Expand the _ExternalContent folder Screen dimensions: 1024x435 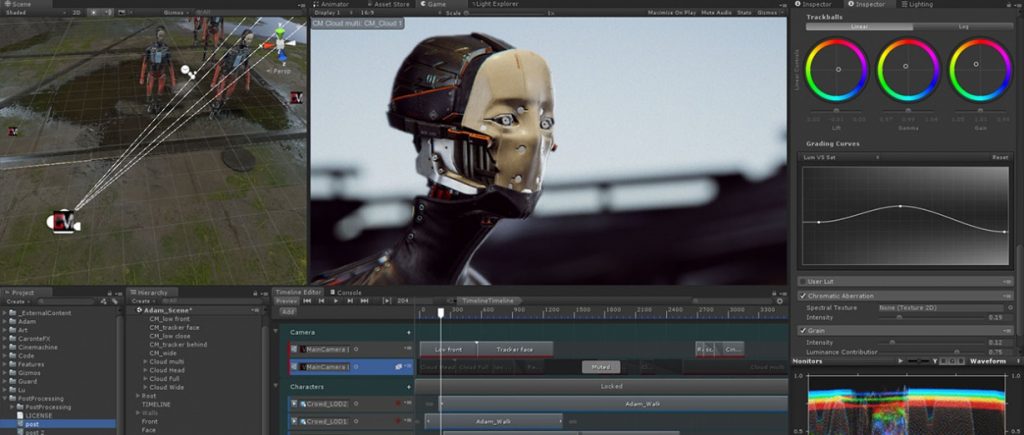click(5, 313)
